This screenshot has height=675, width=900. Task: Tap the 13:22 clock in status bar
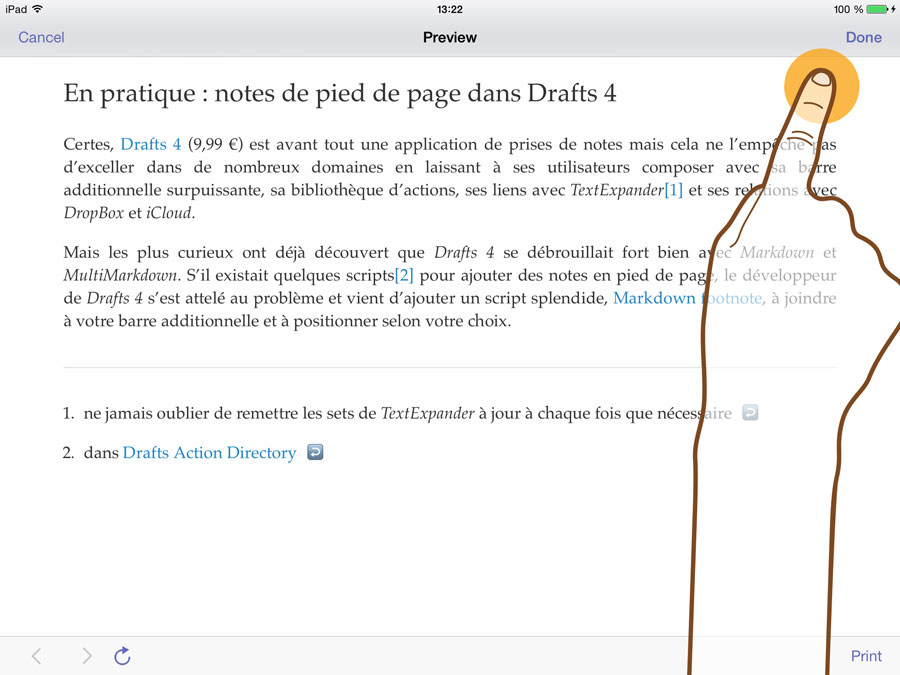pos(449,9)
